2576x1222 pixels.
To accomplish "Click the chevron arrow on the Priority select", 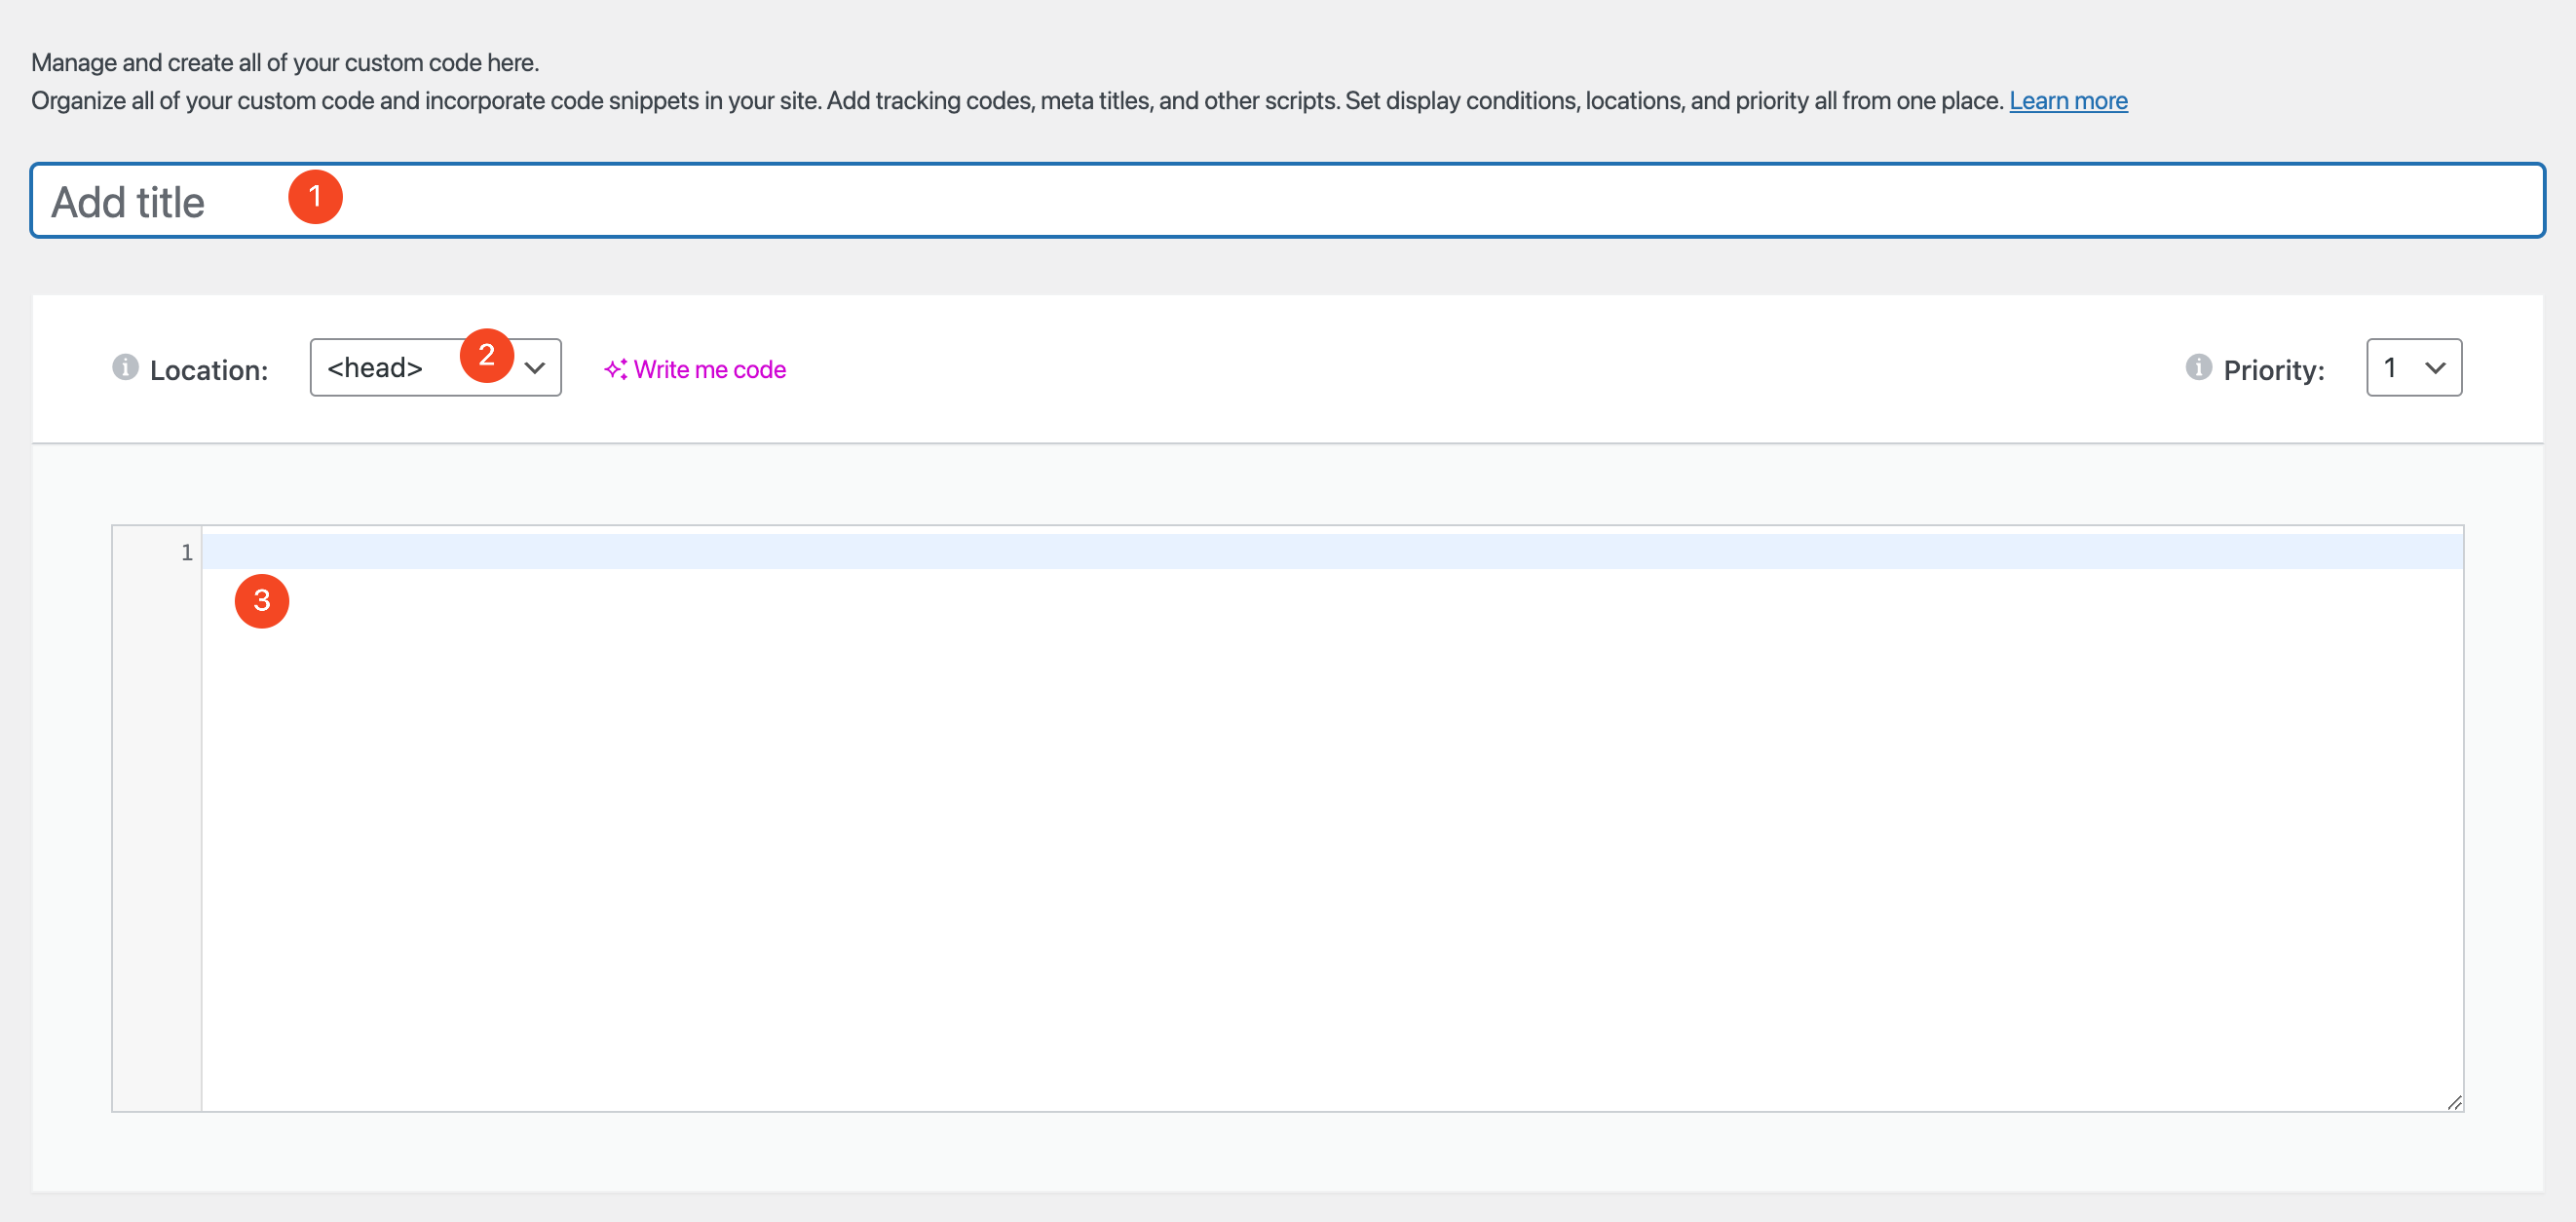I will pyautogui.click(x=2435, y=368).
